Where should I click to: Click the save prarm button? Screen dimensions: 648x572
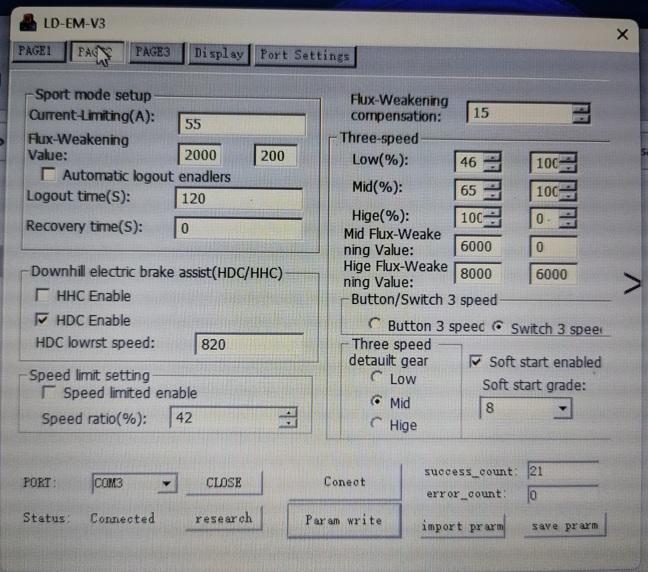(567, 525)
